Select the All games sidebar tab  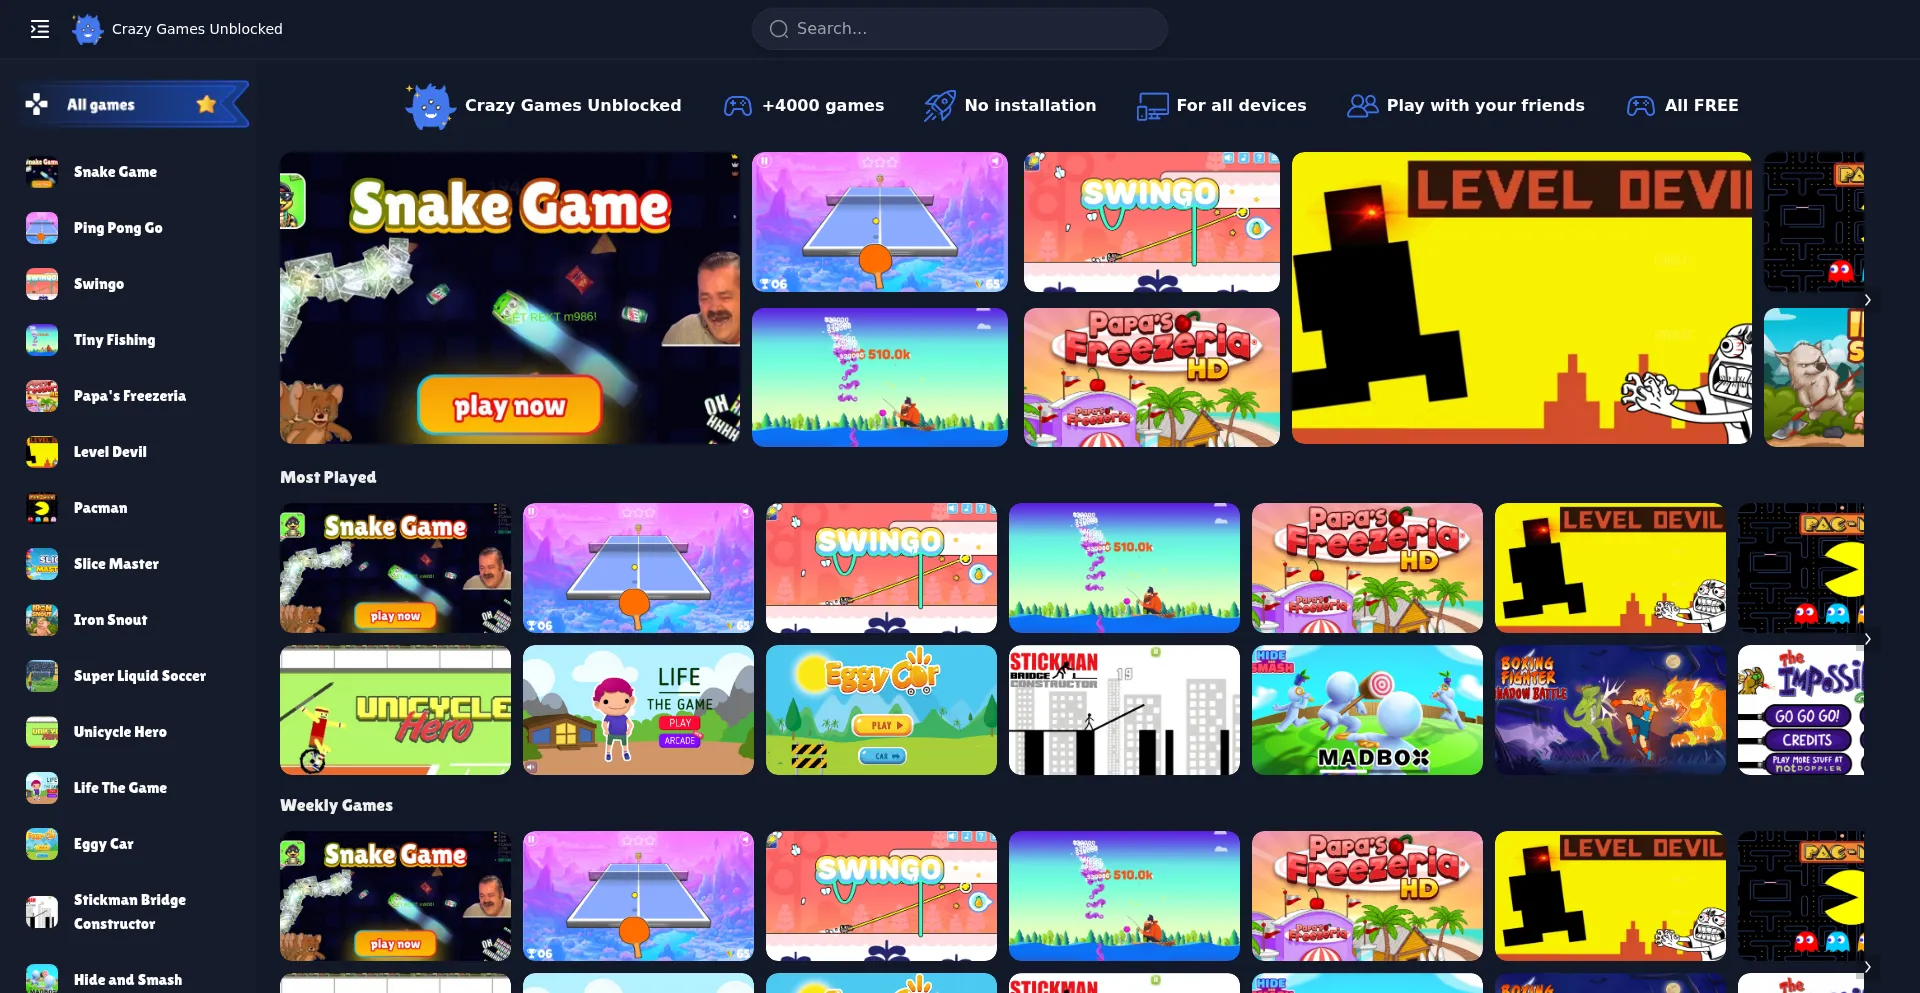(134, 104)
